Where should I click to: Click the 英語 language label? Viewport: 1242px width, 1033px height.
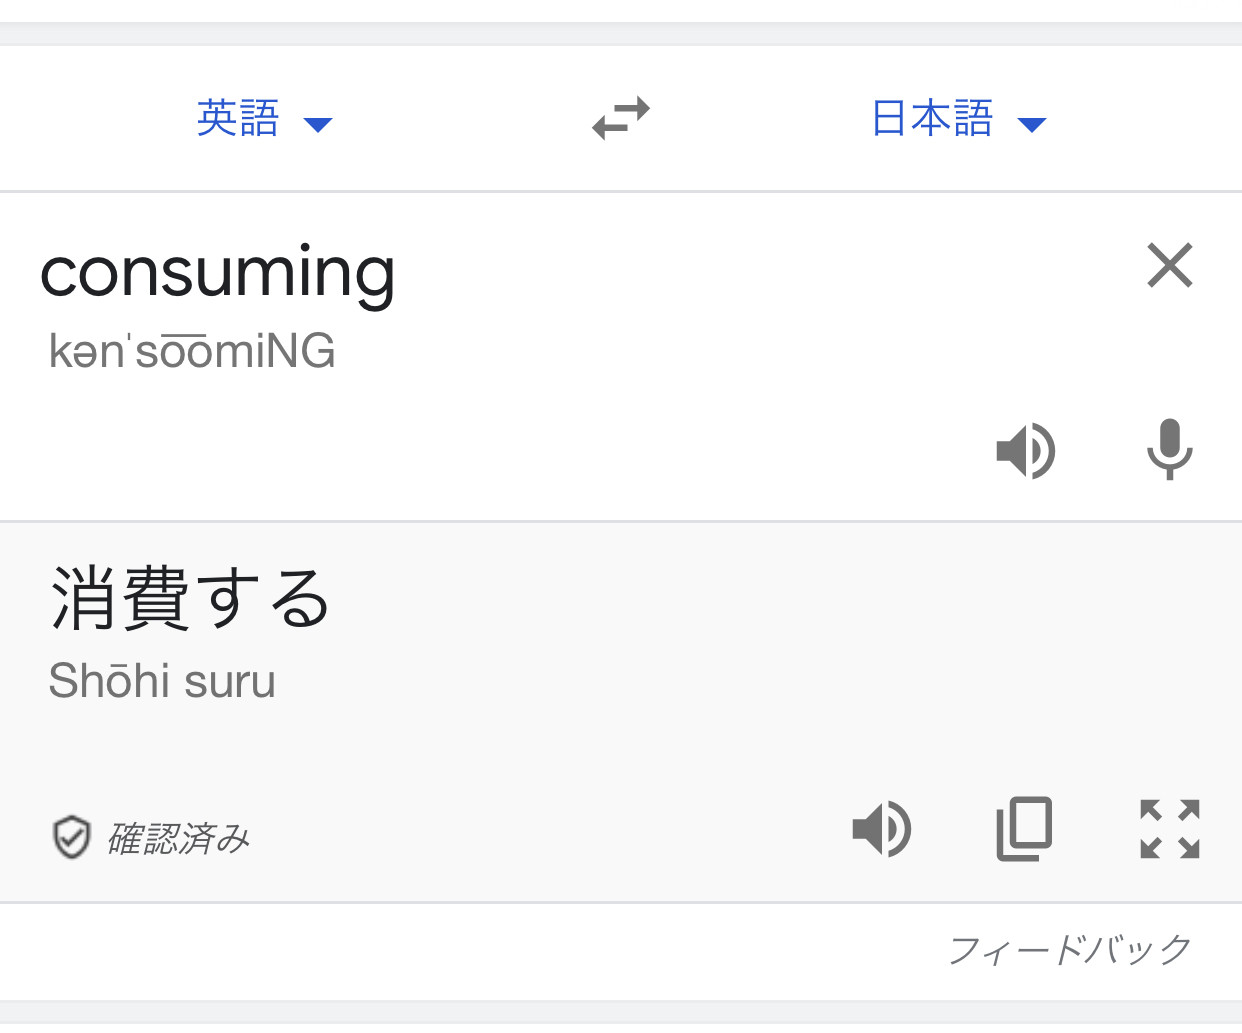[238, 118]
